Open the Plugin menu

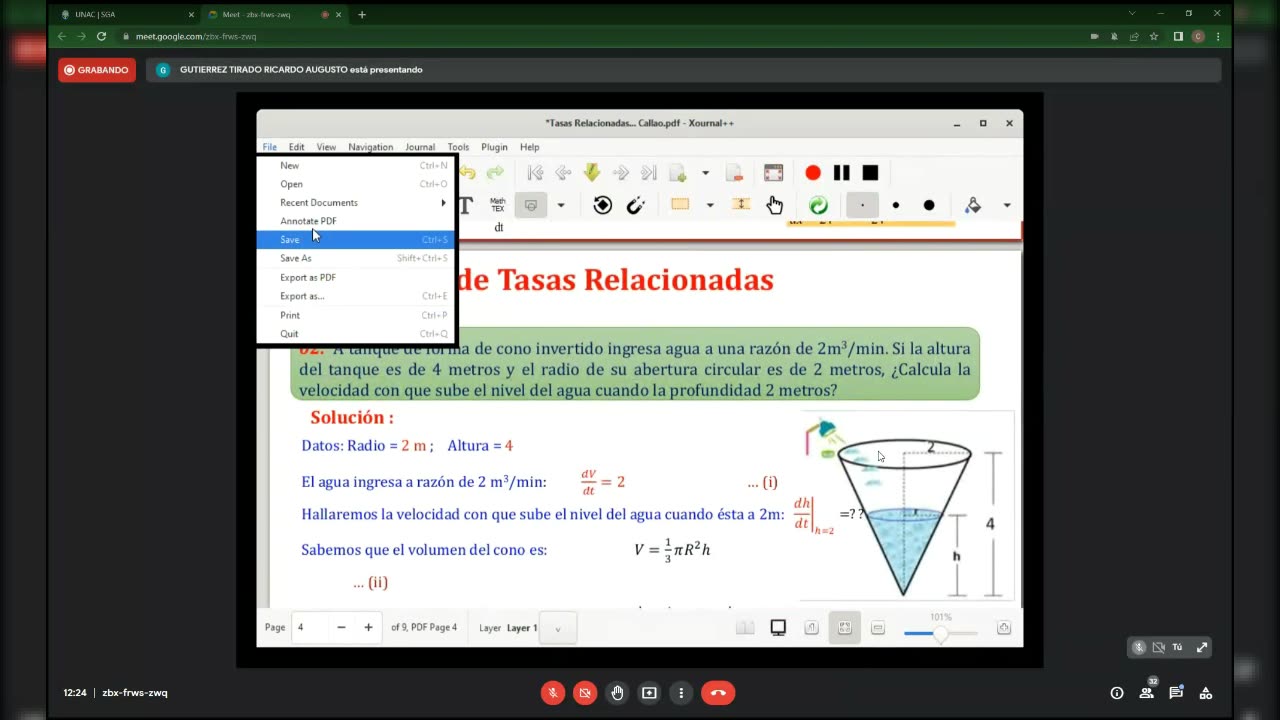point(494,147)
